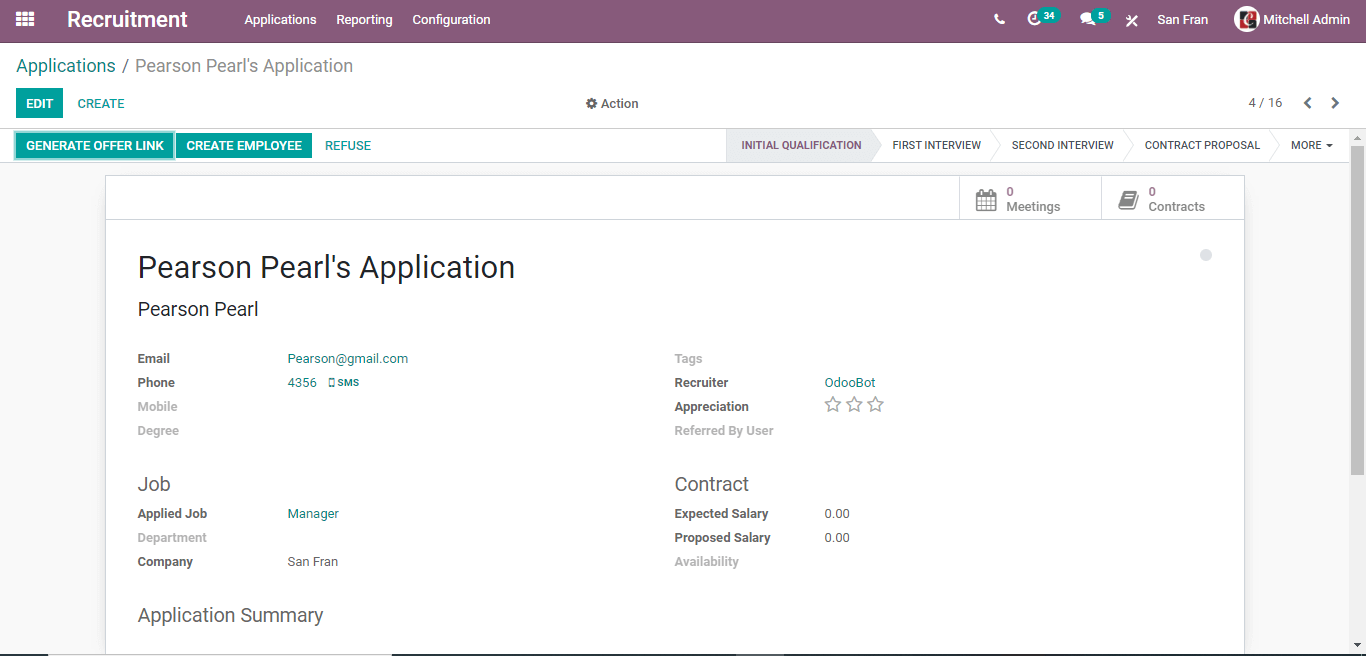
Task: Open Contracts book icon
Action: click(x=1128, y=199)
